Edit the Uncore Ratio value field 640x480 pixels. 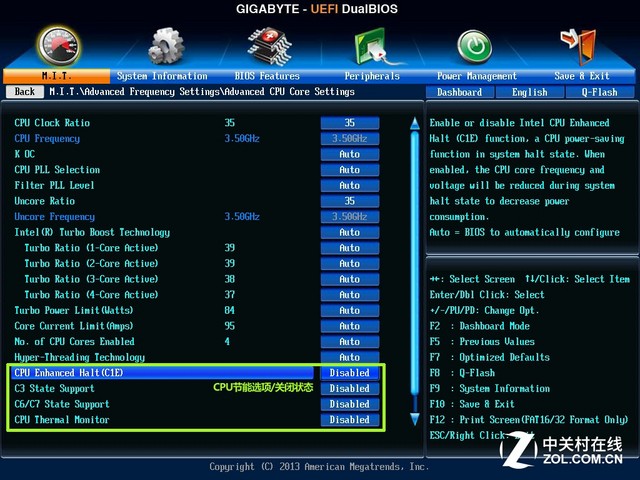[x=350, y=201]
